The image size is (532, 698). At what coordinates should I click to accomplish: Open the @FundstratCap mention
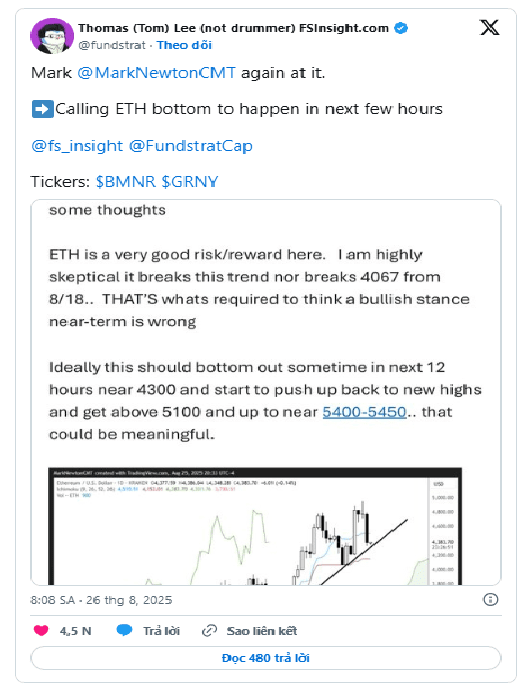coord(191,146)
